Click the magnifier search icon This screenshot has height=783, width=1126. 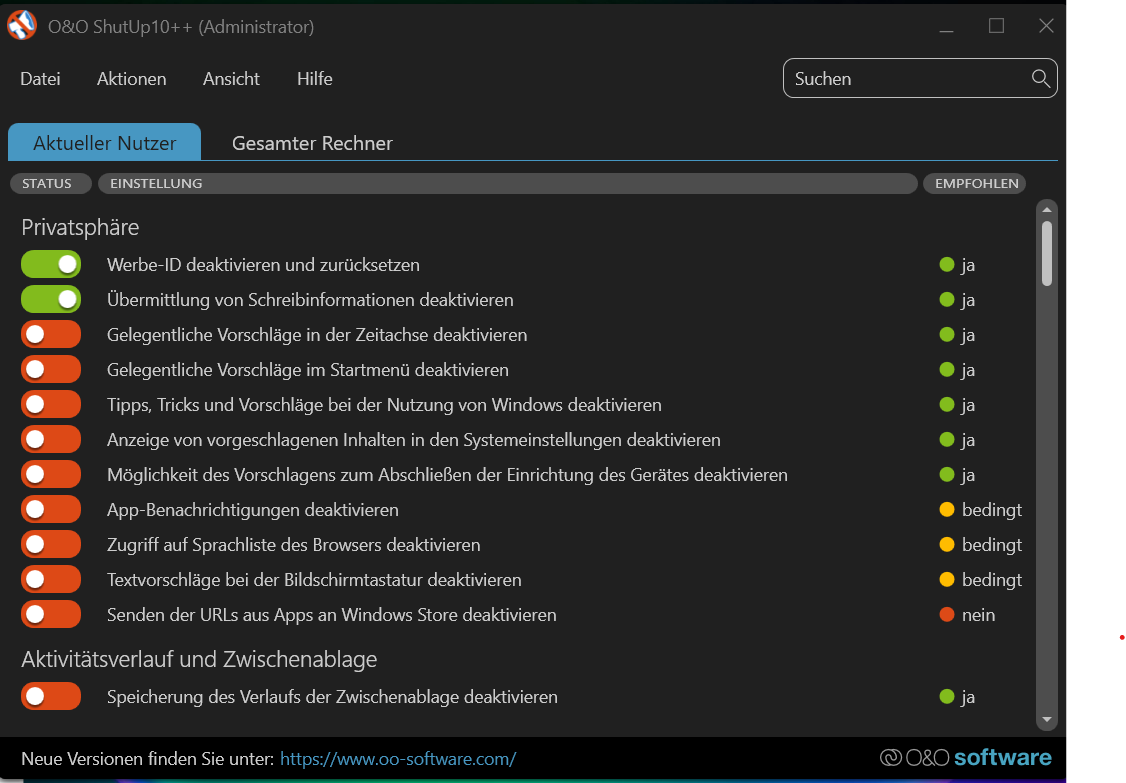(1041, 78)
